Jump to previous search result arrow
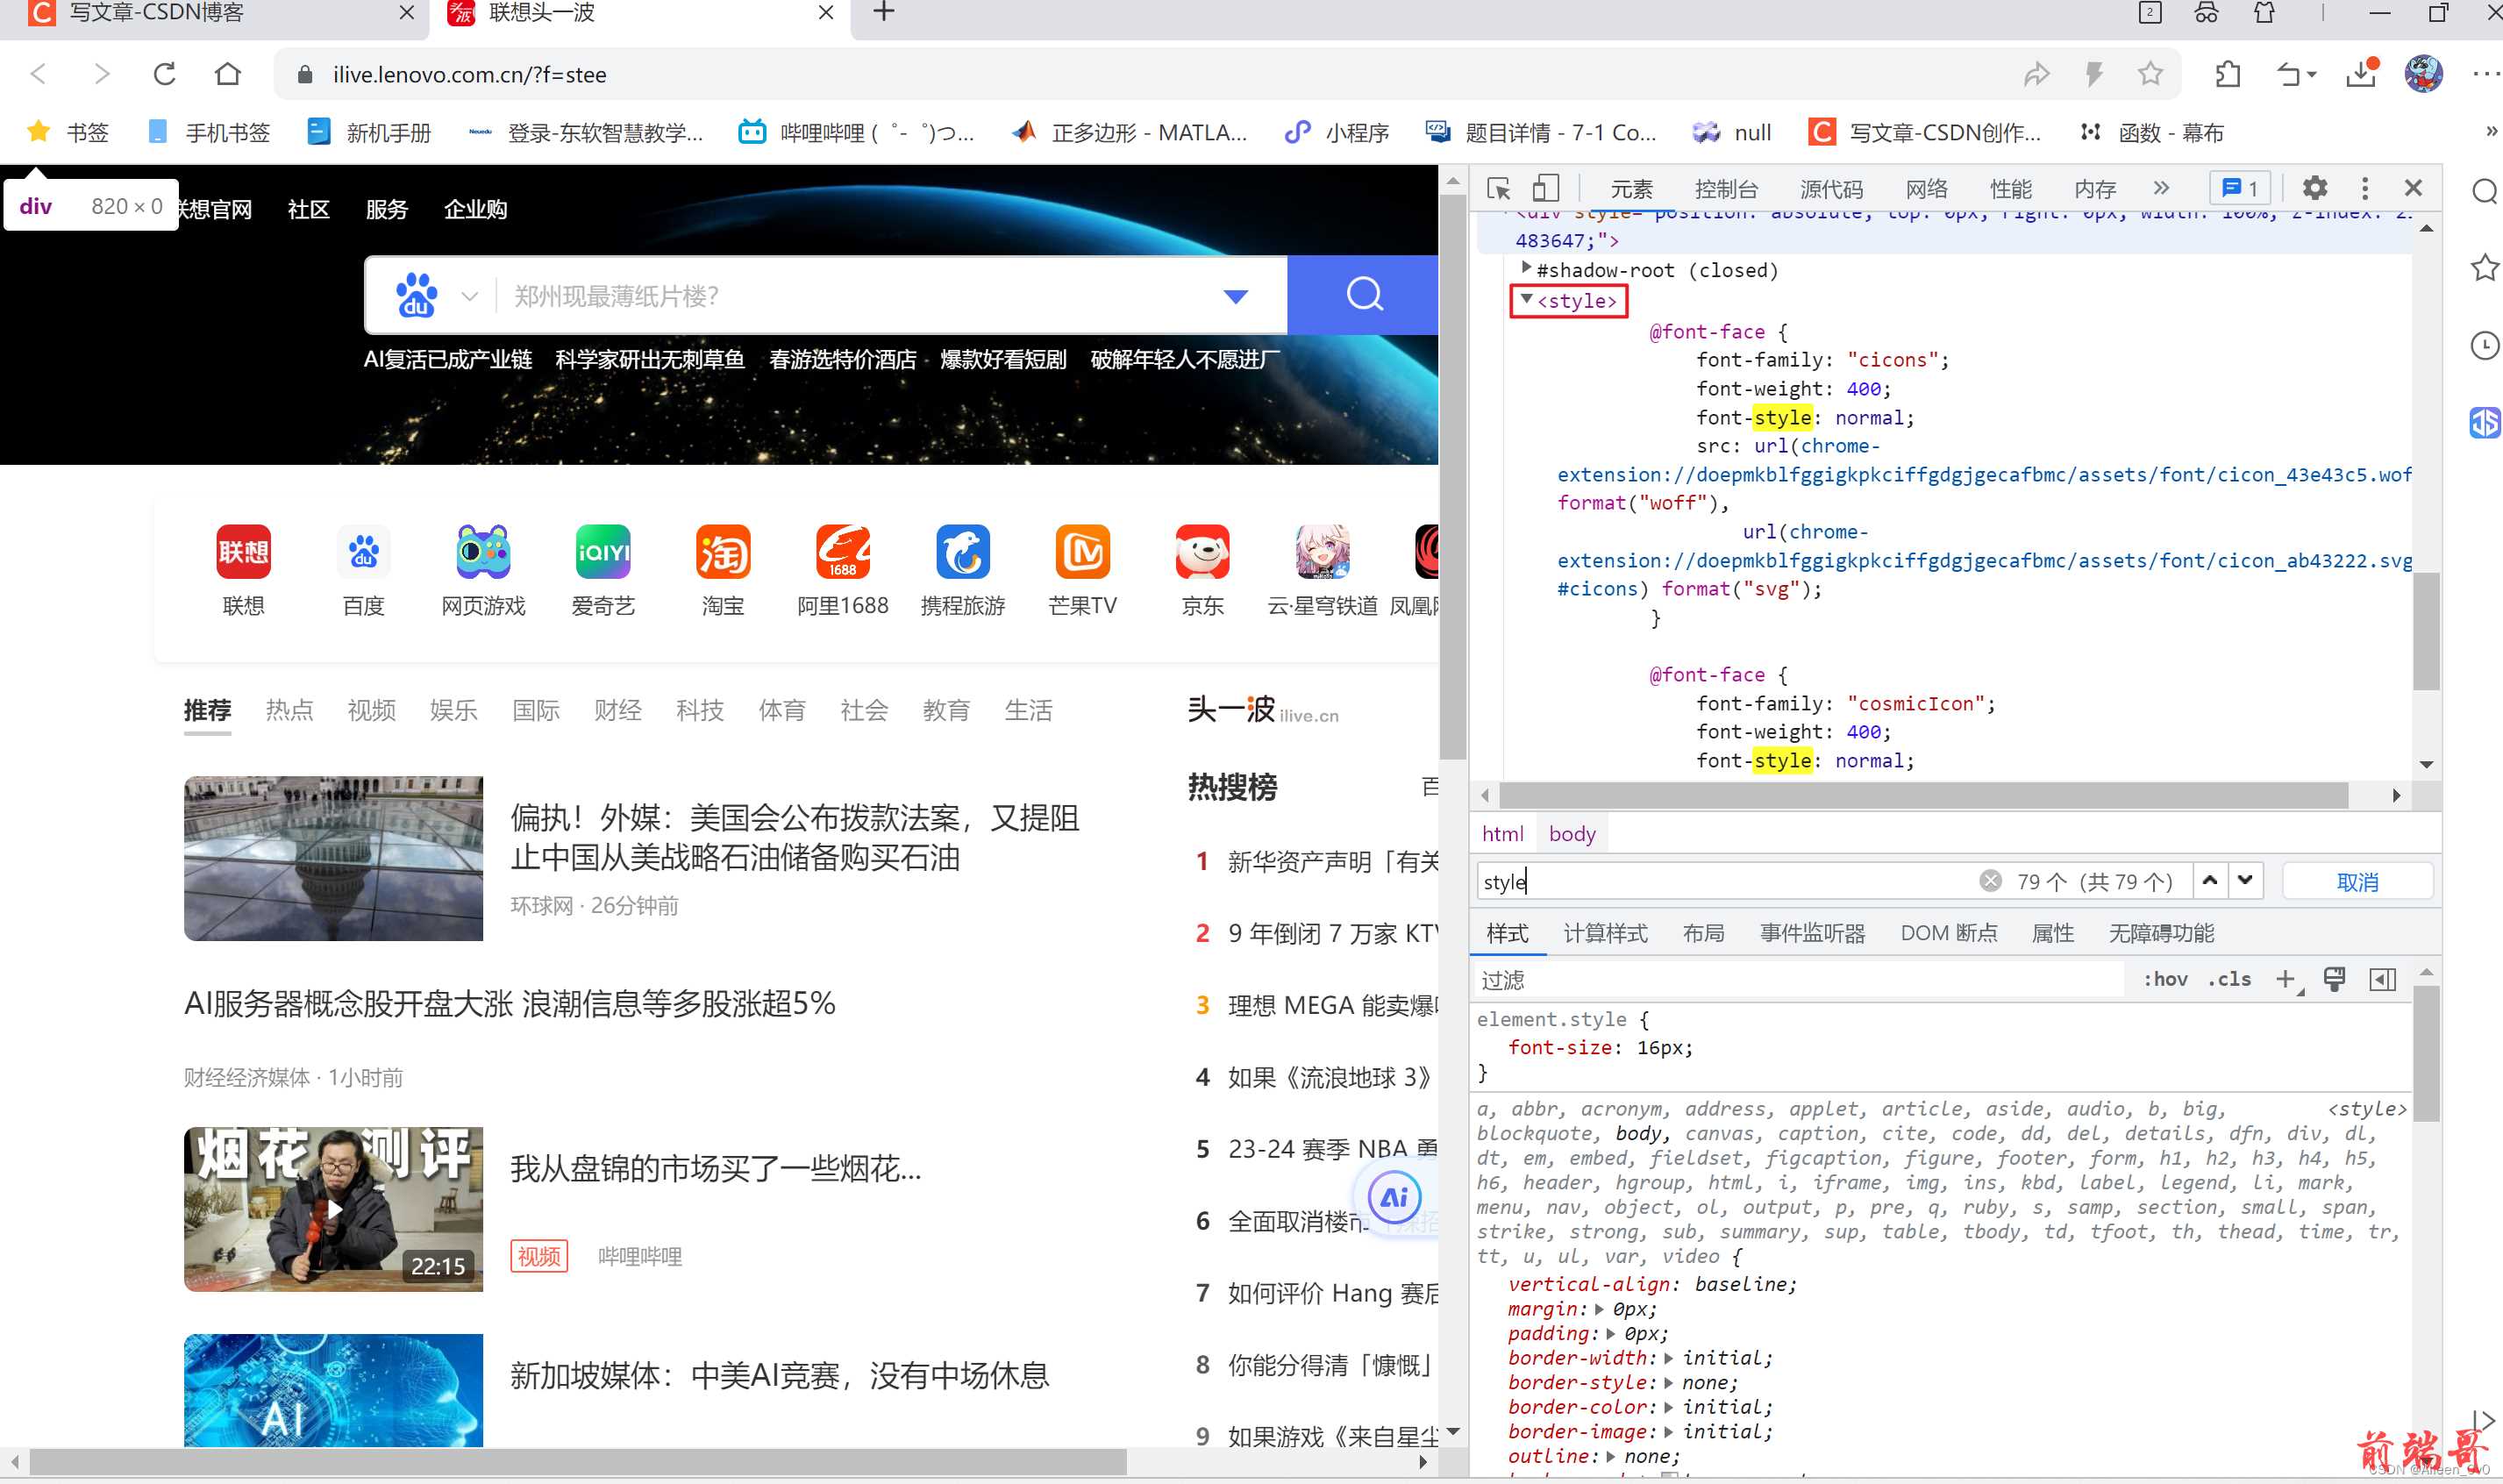The image size is (2503, 1484). pyautogui.click(x=2210, y=880)
